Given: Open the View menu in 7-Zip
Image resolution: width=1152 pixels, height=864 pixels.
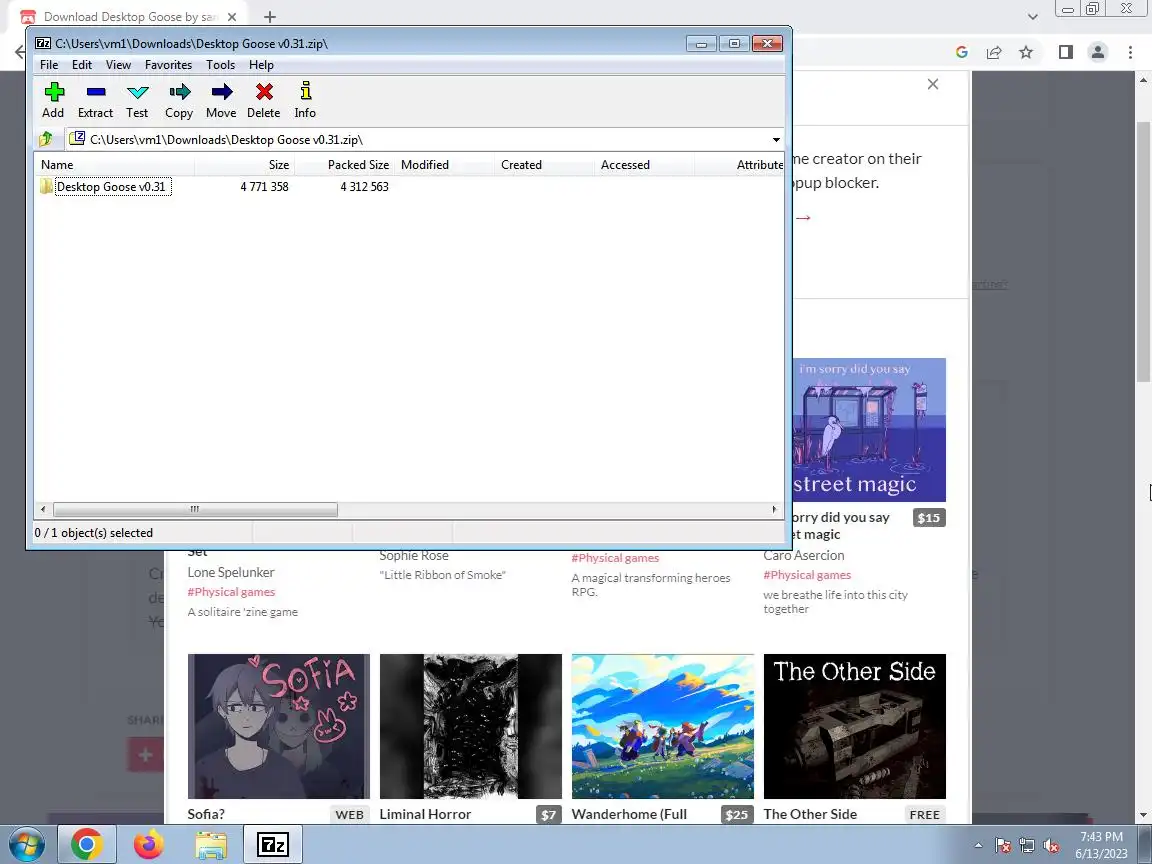Looking at the screenshot, I should click(118, 65).
